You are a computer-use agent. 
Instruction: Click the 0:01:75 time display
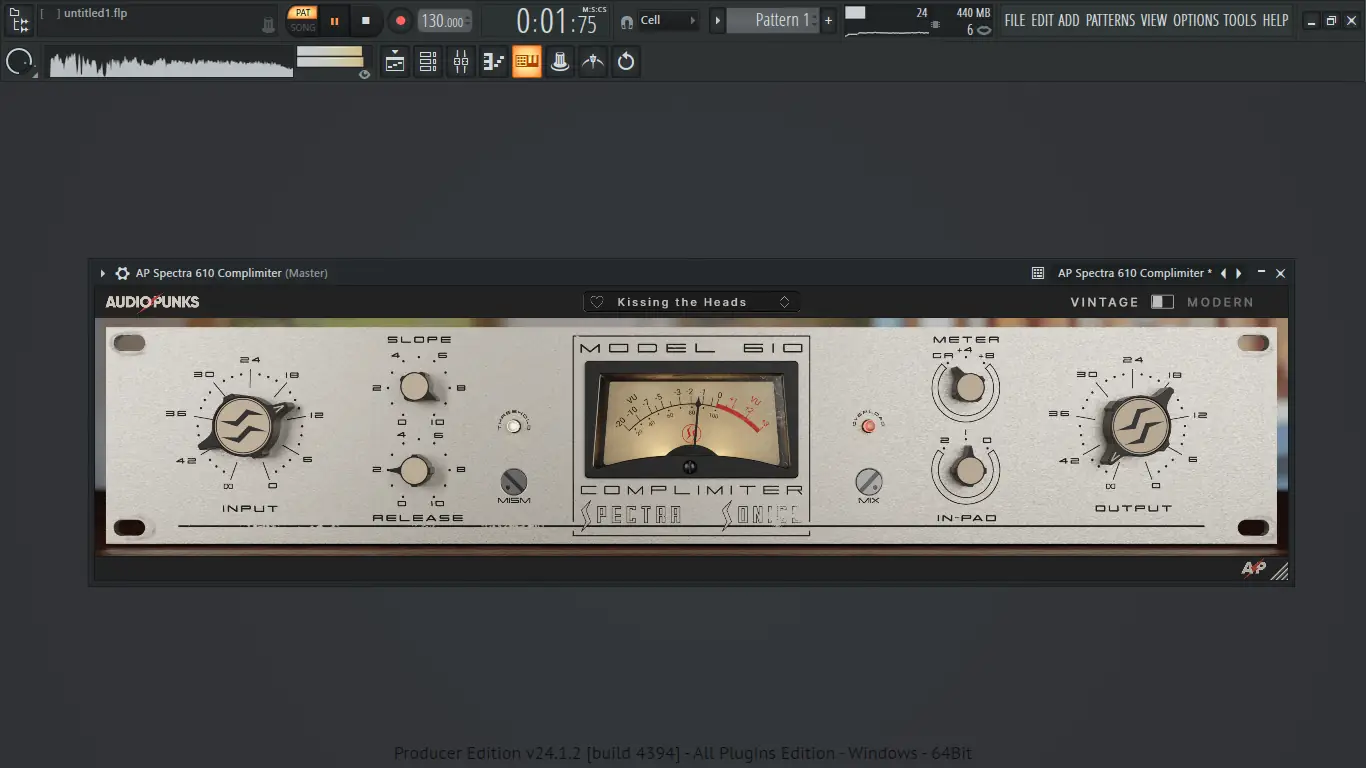point(556,22)
